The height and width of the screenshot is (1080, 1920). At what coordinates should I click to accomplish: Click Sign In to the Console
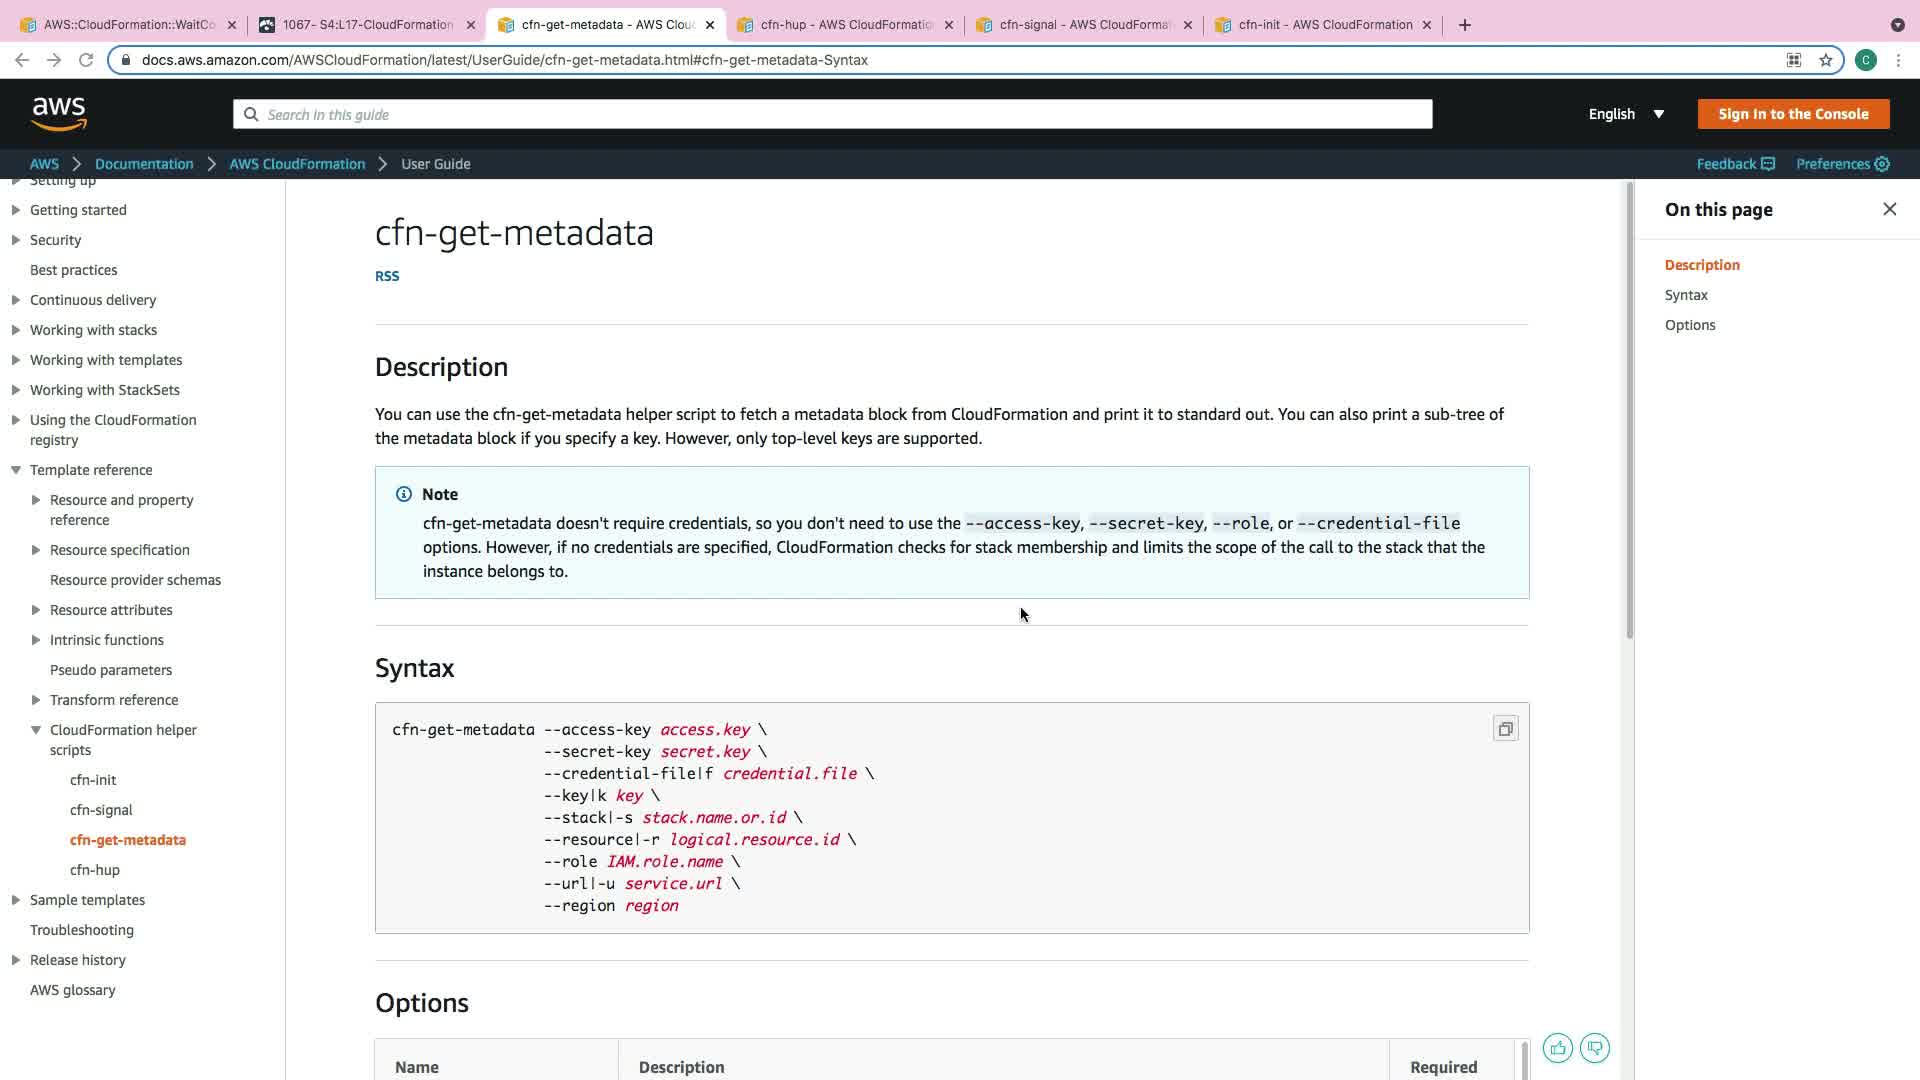[1793, 114]
